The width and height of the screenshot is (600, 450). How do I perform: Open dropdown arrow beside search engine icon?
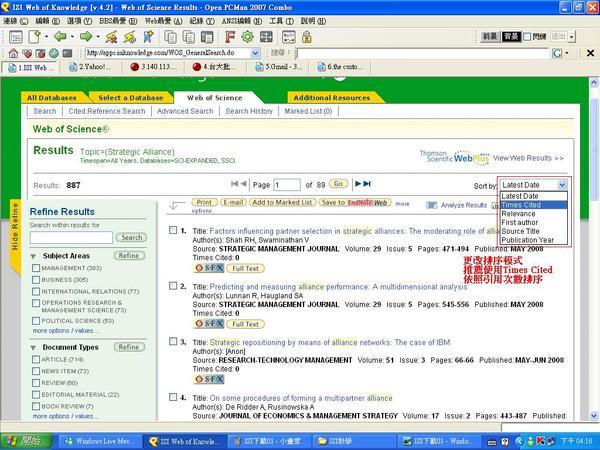[x=567, y=53]
